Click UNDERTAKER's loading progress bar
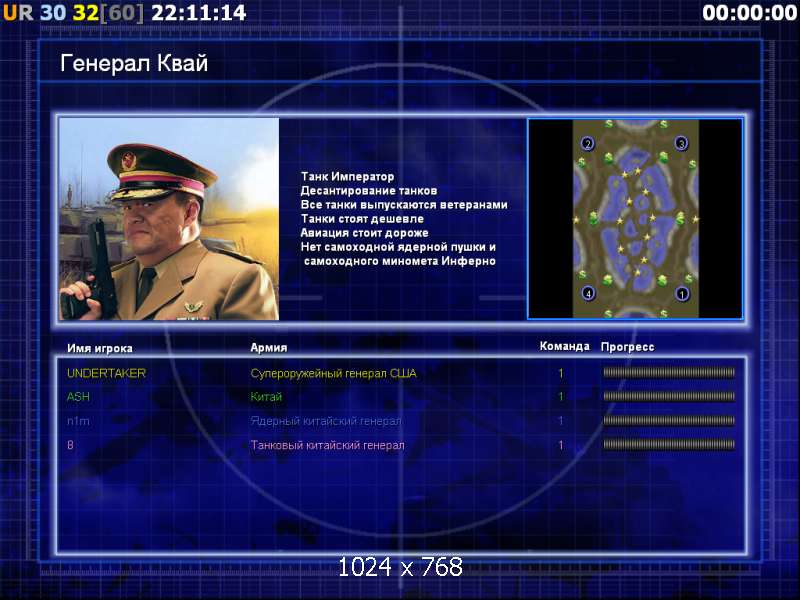 click(x=669, y=373)
